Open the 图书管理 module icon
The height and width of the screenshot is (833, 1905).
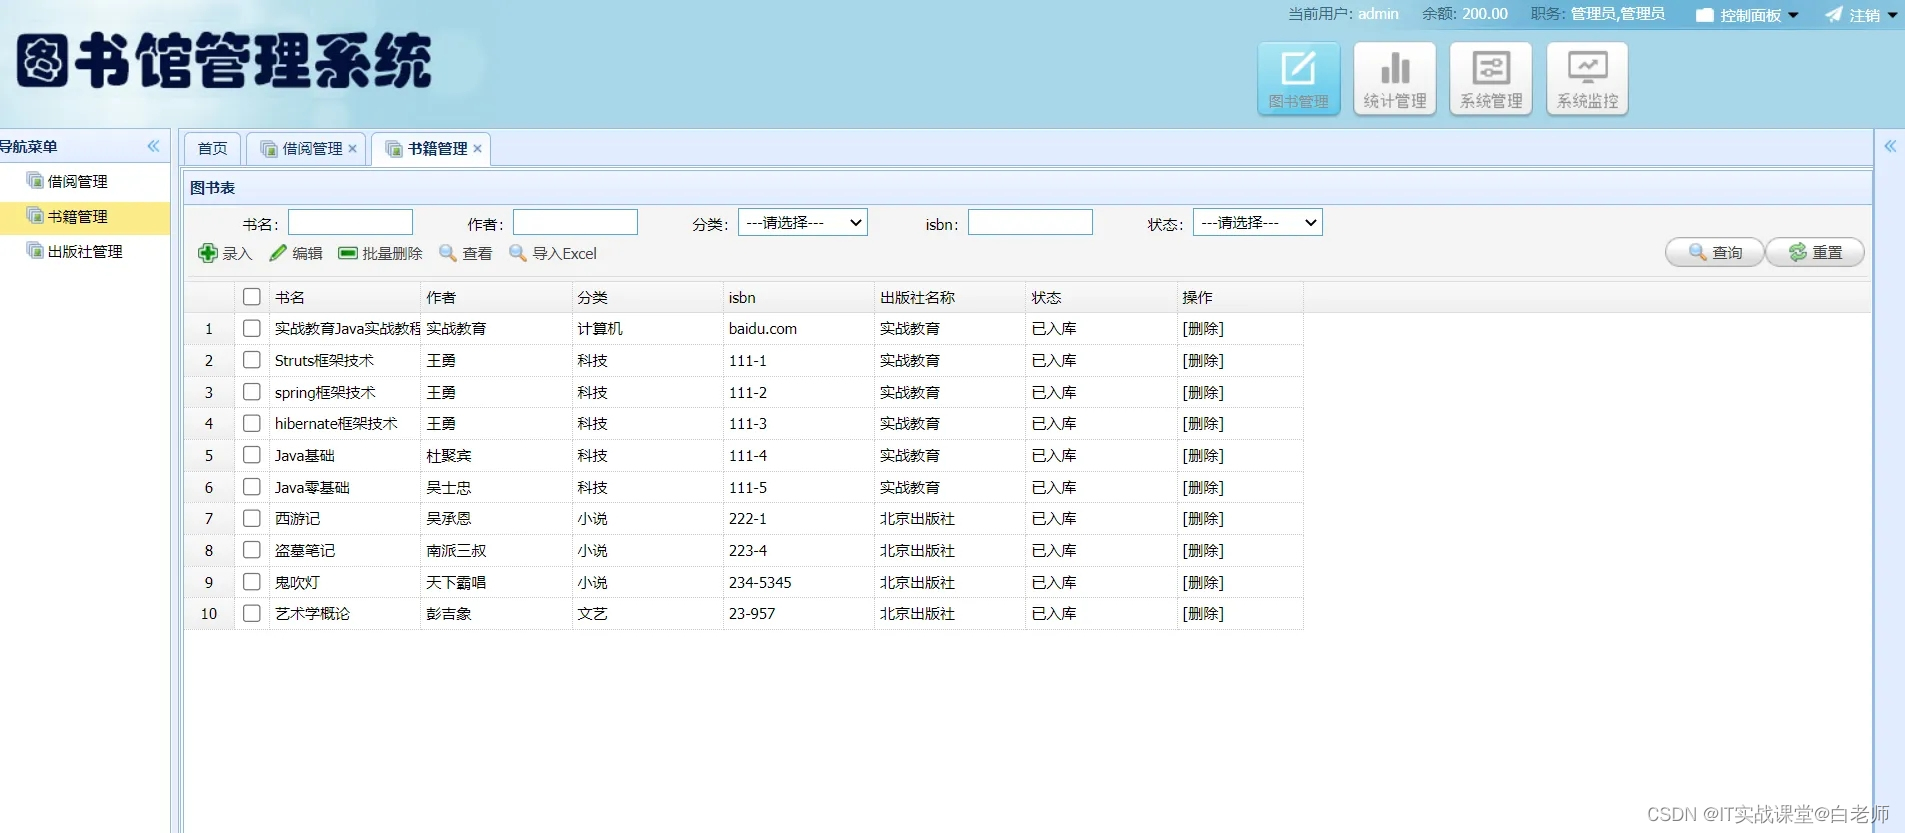tap(1298, 78)
